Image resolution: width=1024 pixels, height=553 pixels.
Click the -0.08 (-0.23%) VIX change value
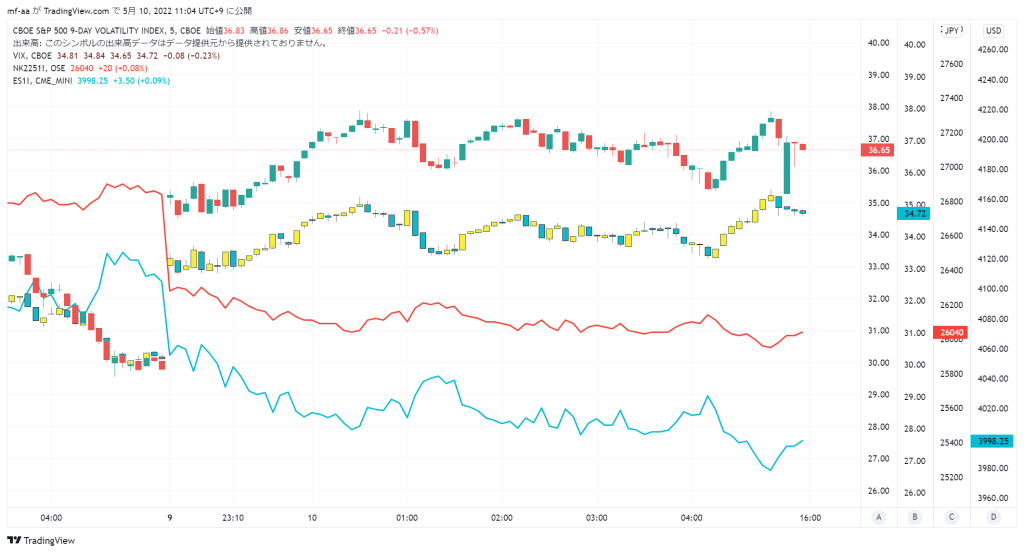click(191, 55)
